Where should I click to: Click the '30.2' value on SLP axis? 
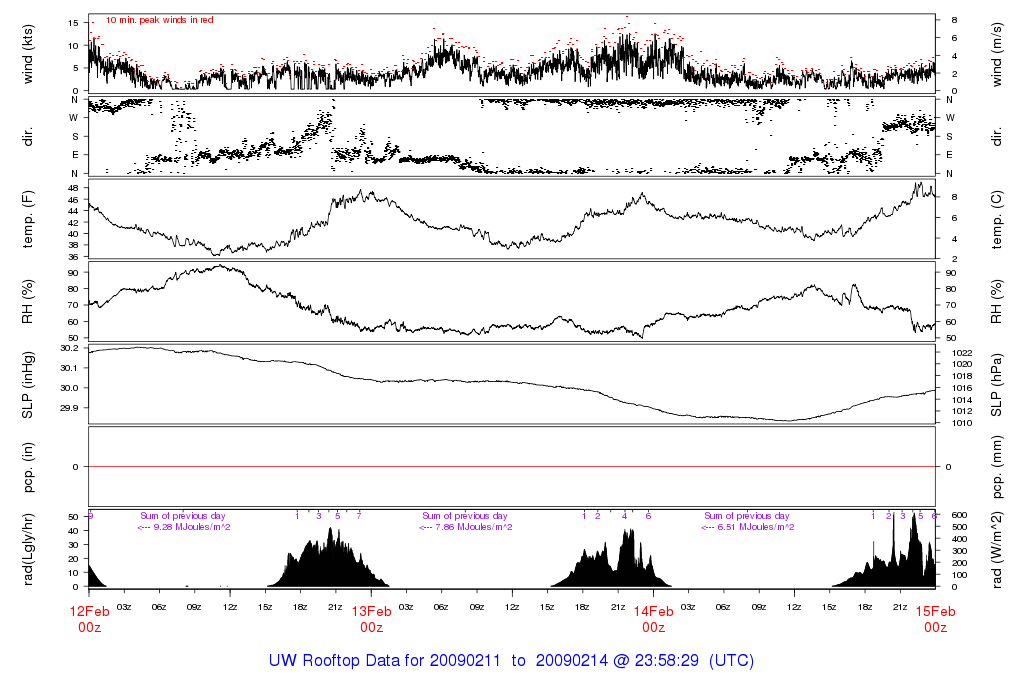pos(69,348)
